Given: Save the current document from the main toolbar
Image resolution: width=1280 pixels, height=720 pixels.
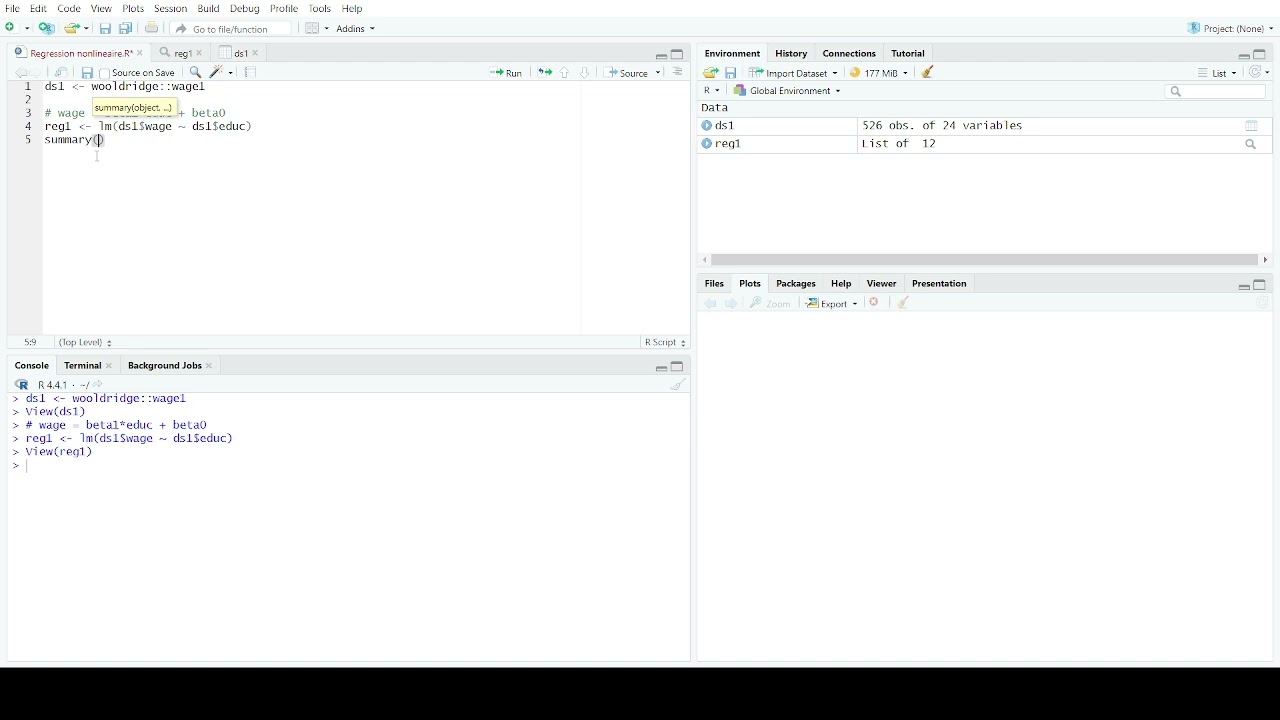Looking at the screenshot, I should [x=105, y=28].
